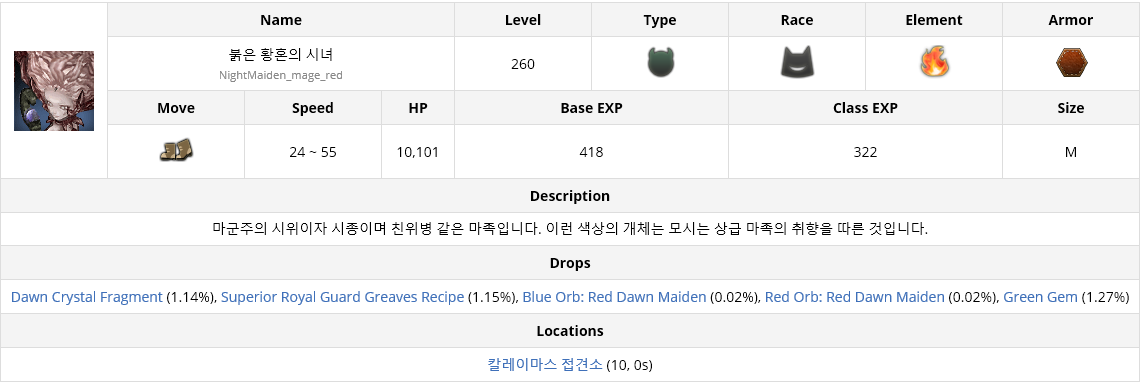Click the Drops section header

pos(570,263)
